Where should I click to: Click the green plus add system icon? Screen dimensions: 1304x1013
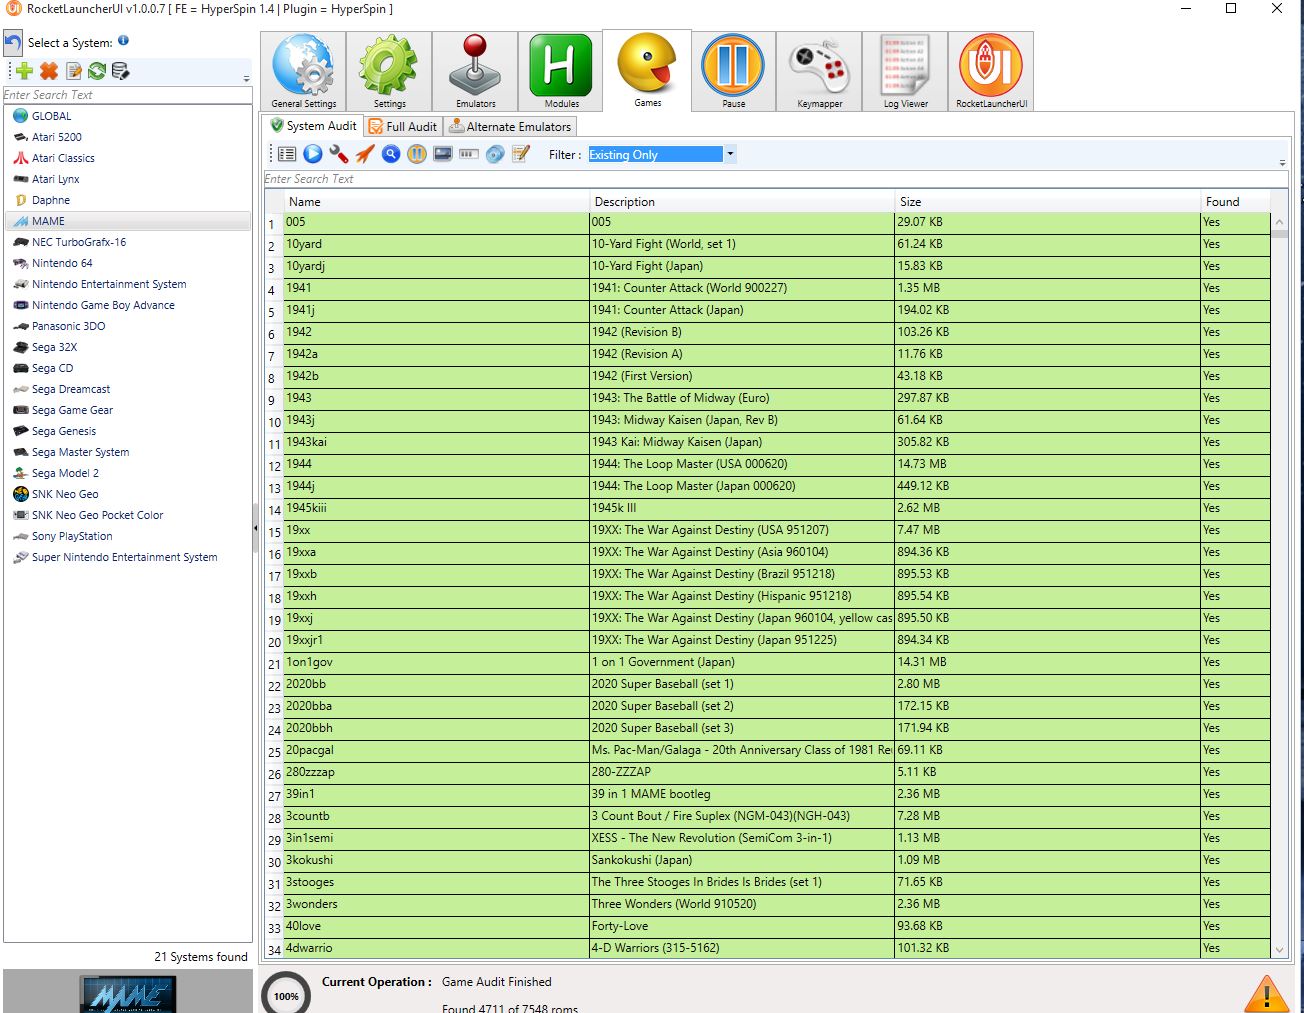pos(25,71)
